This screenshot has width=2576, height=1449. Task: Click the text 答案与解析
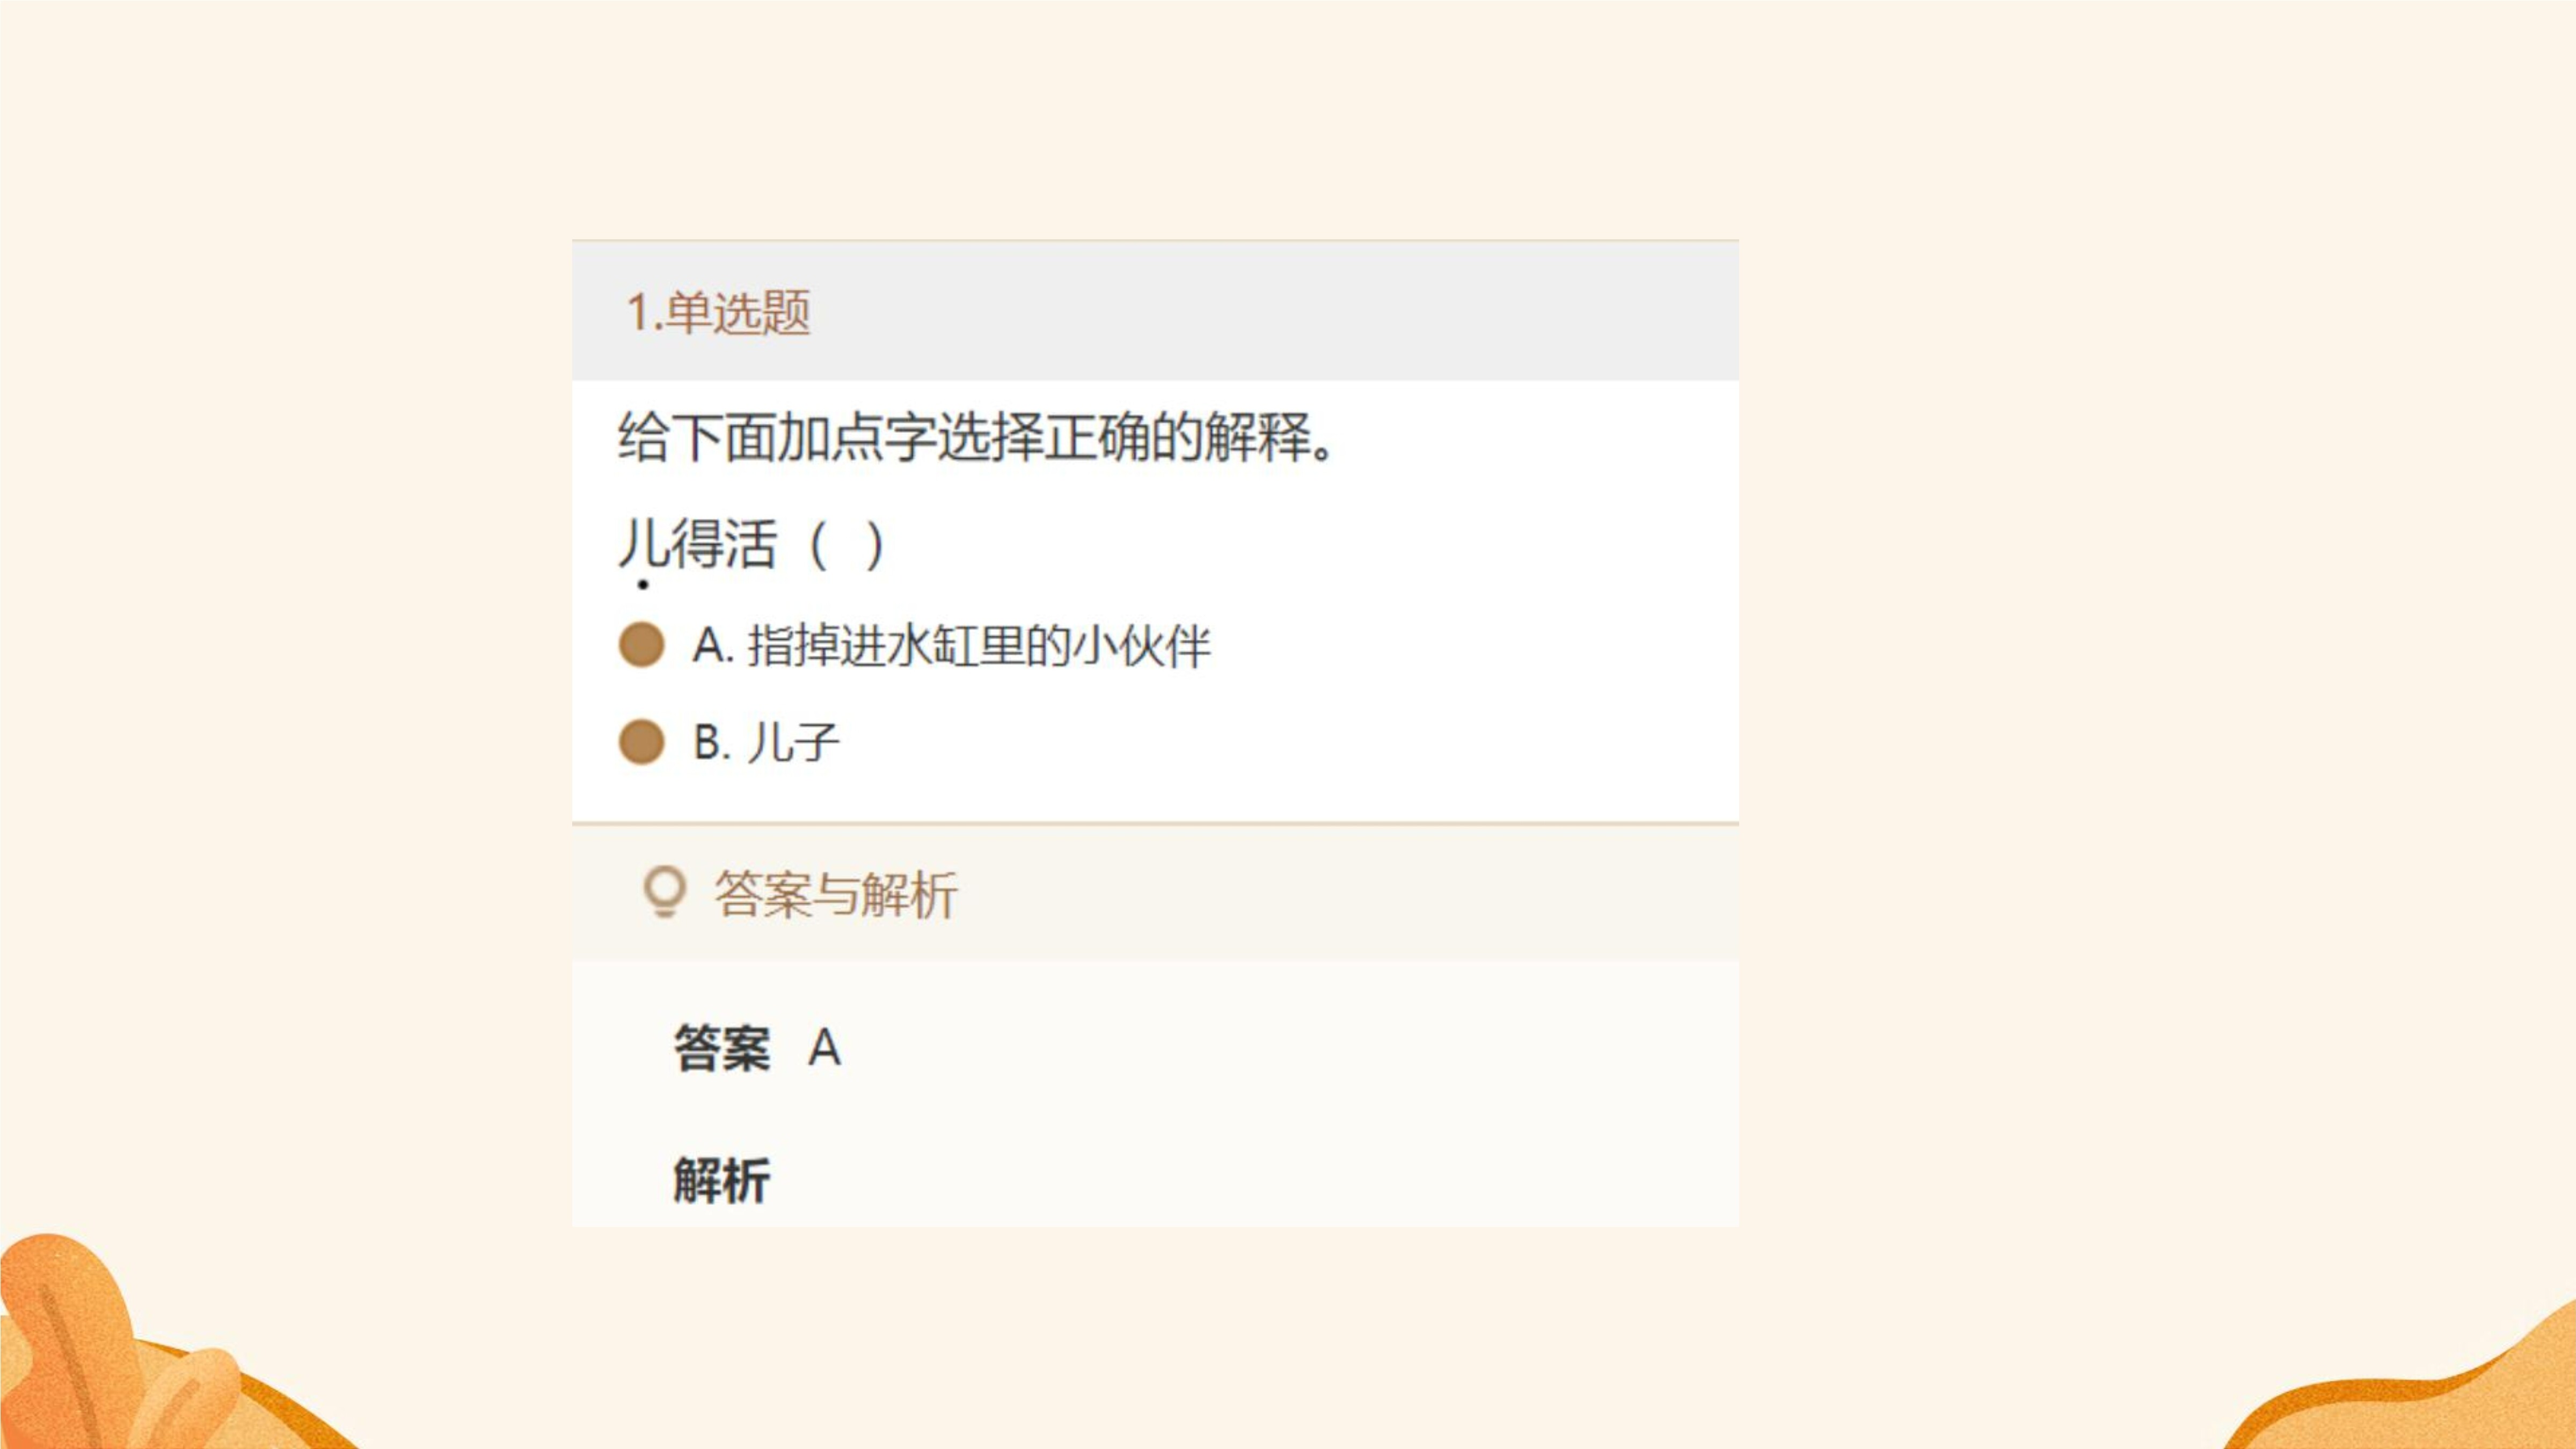pos(836,894)
